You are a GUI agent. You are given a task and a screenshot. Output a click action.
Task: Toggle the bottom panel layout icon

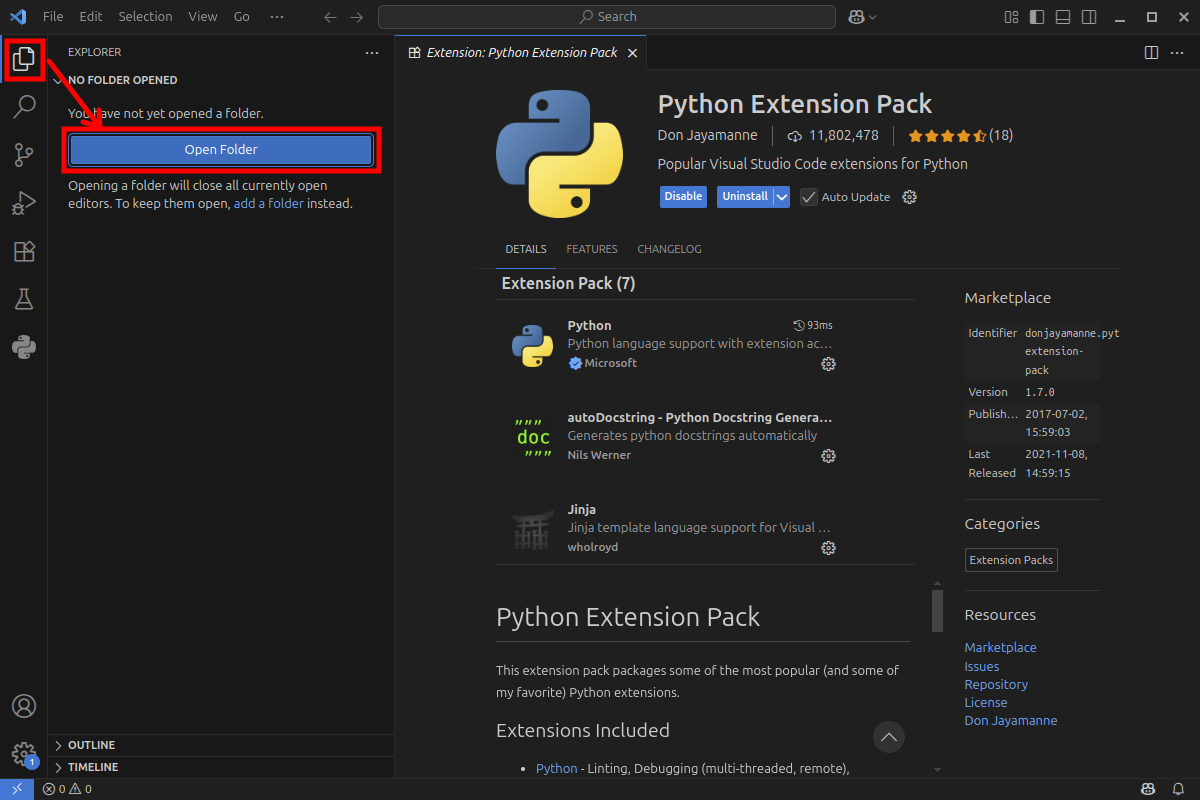click(x=1063, y=17)
